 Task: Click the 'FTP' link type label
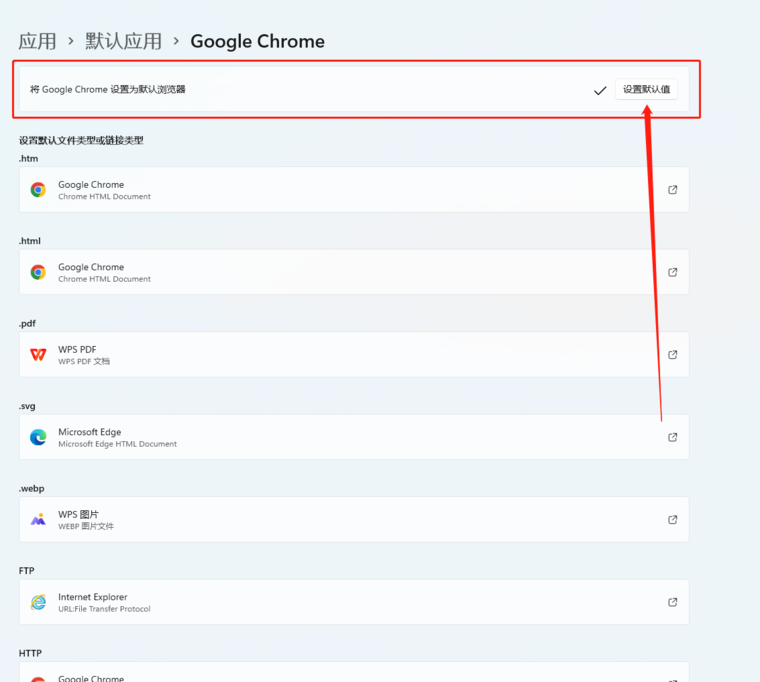click(x=27, y=571)
